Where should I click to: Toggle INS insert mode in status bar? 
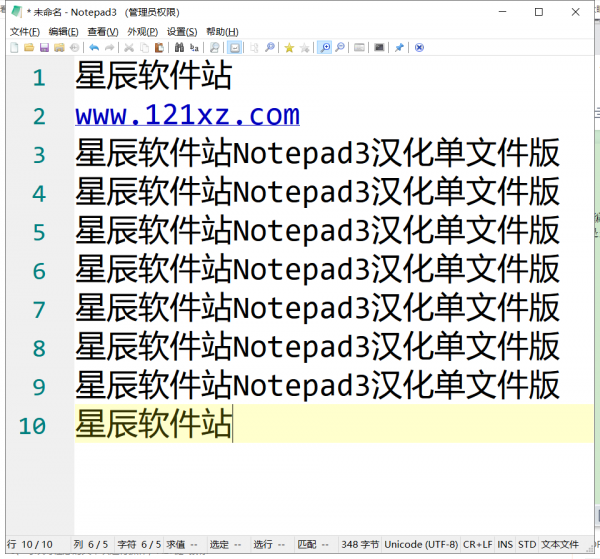tap(505, 544)
